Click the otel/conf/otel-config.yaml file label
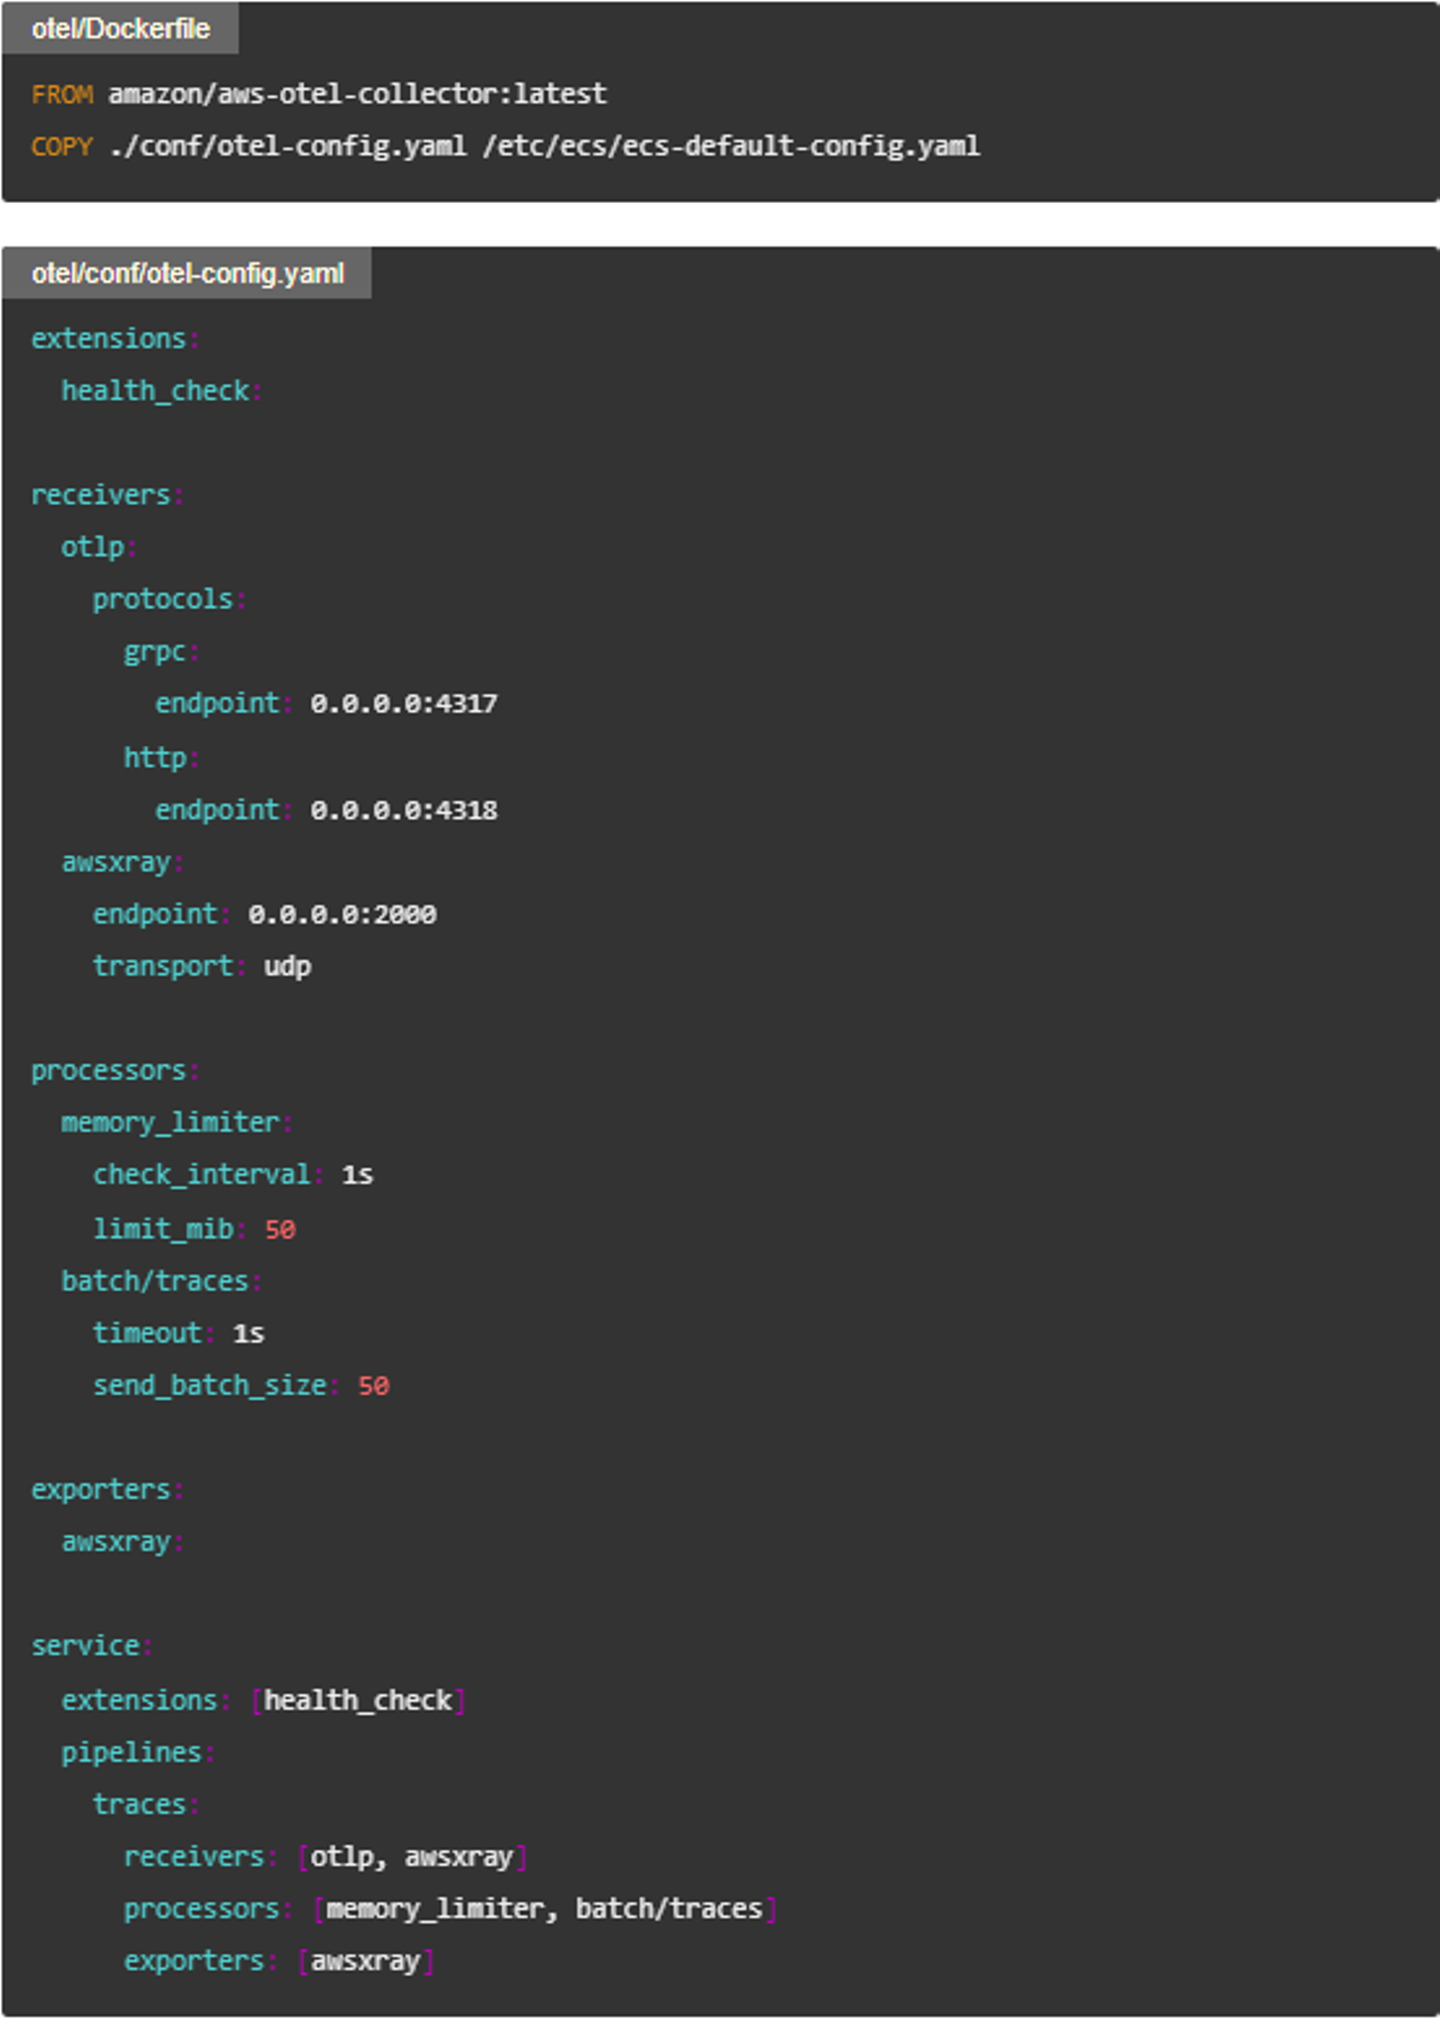The width and height of the screenshot is (1440, 2023). click(x=187, y=274)
